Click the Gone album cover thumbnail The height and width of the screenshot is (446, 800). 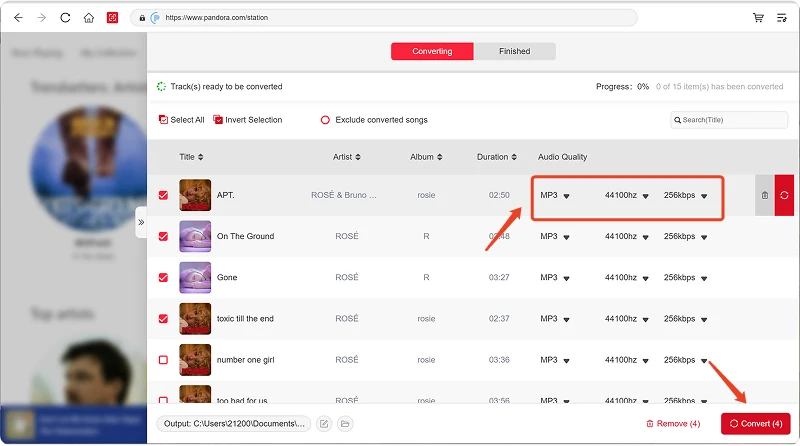[195, 278]
